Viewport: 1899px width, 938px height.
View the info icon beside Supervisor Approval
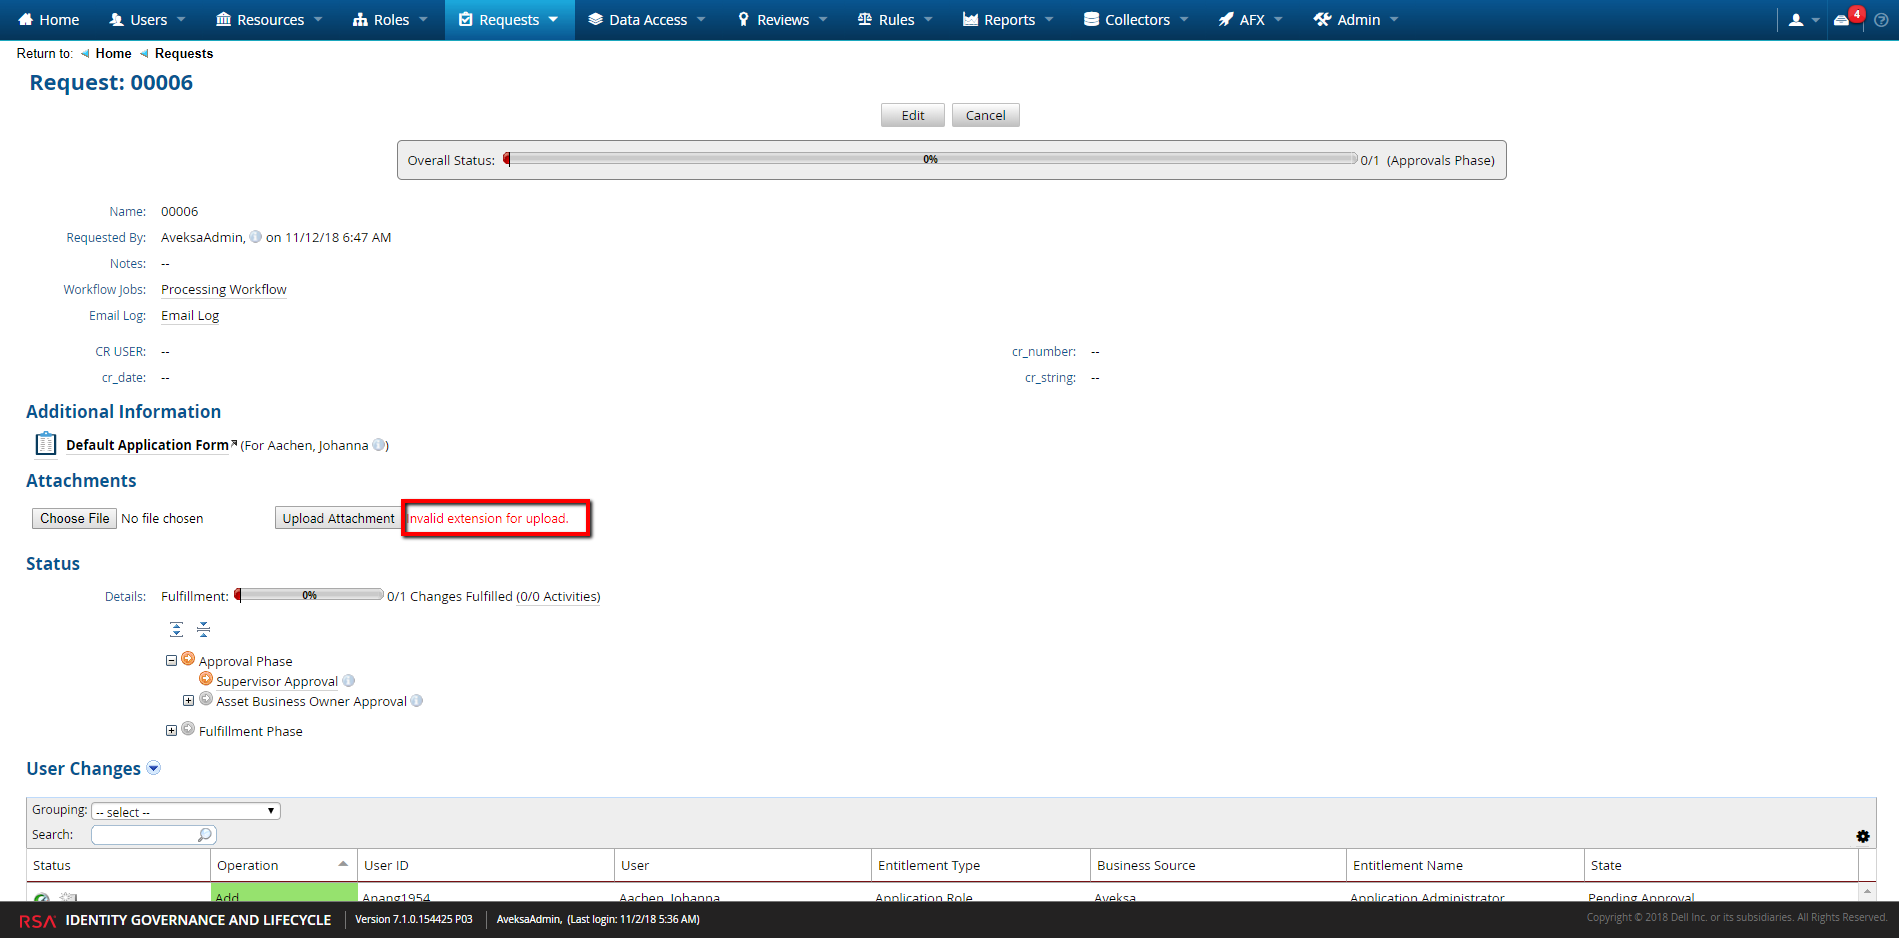point(348,680)
